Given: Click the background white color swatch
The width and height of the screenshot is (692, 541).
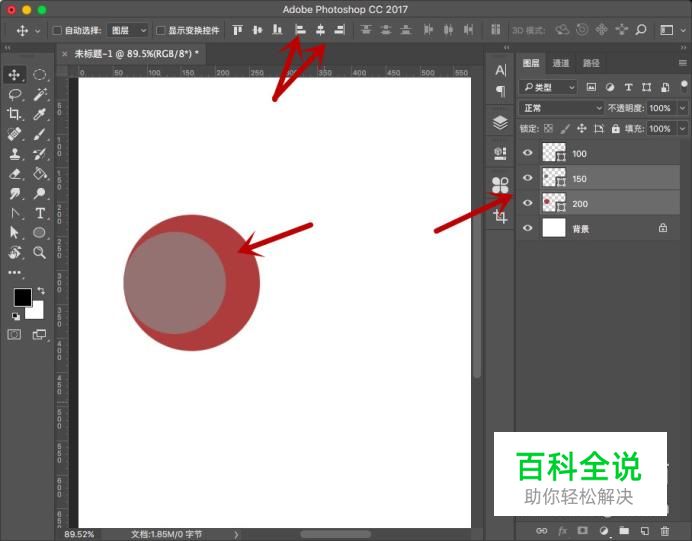Looking at the screenshot, I should [x=37, y=312].
